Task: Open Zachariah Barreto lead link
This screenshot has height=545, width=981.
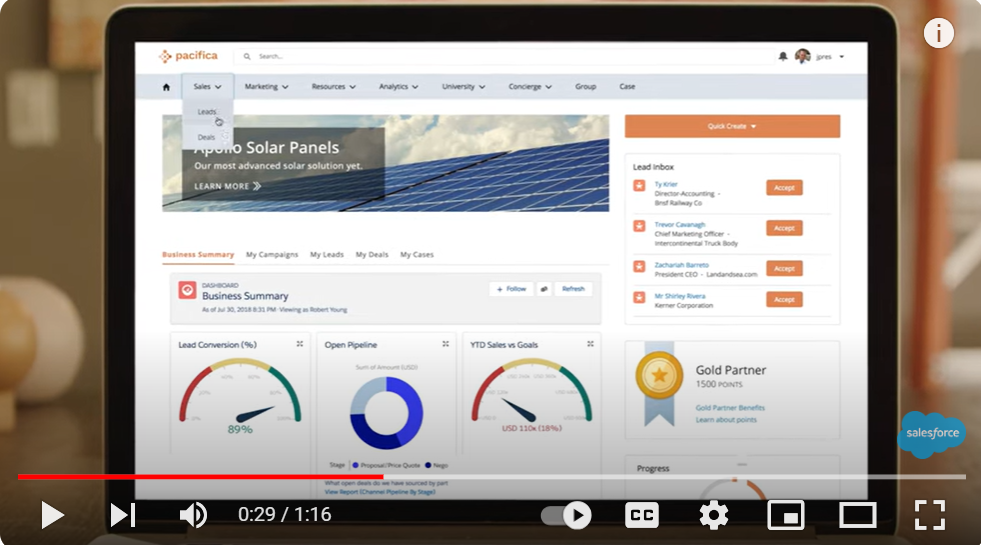Action: (681, 265)
